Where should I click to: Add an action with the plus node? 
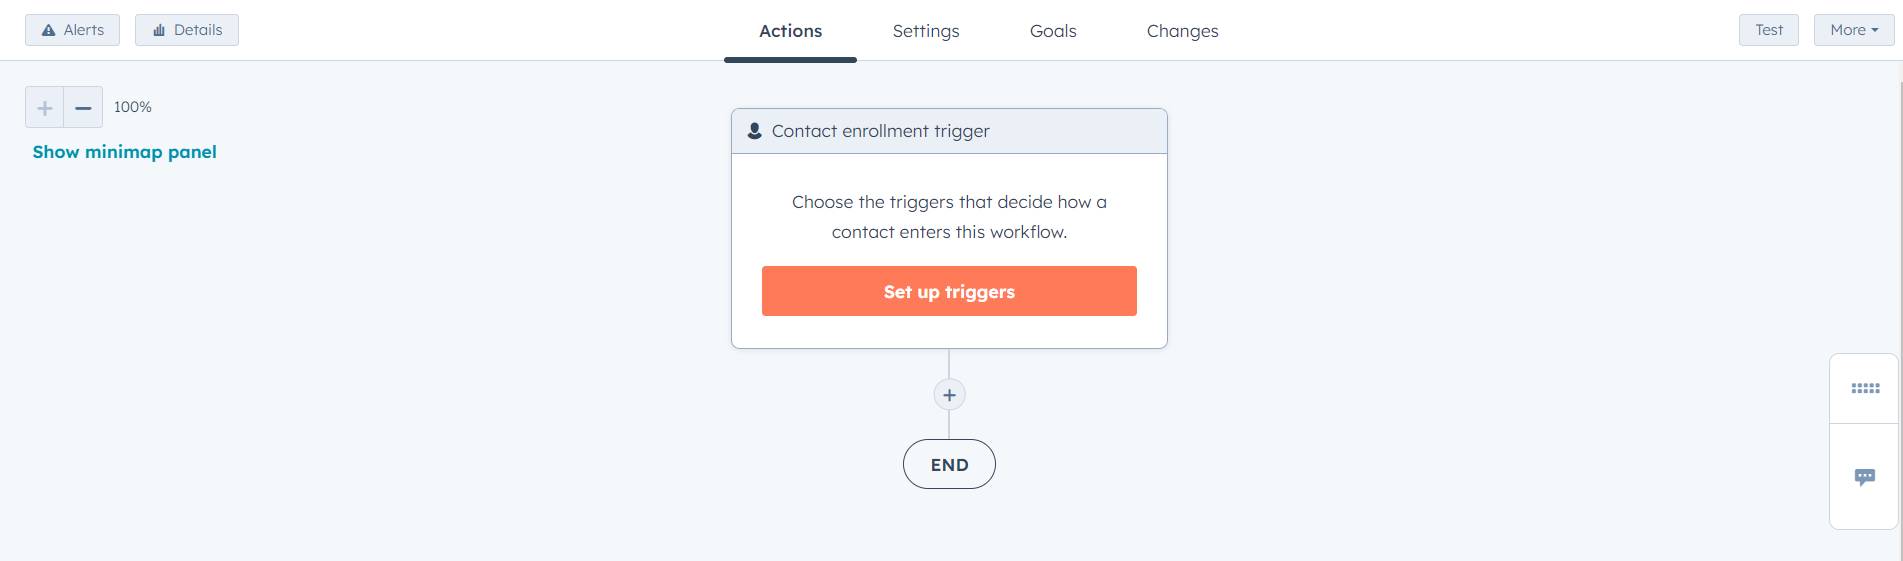949,395
